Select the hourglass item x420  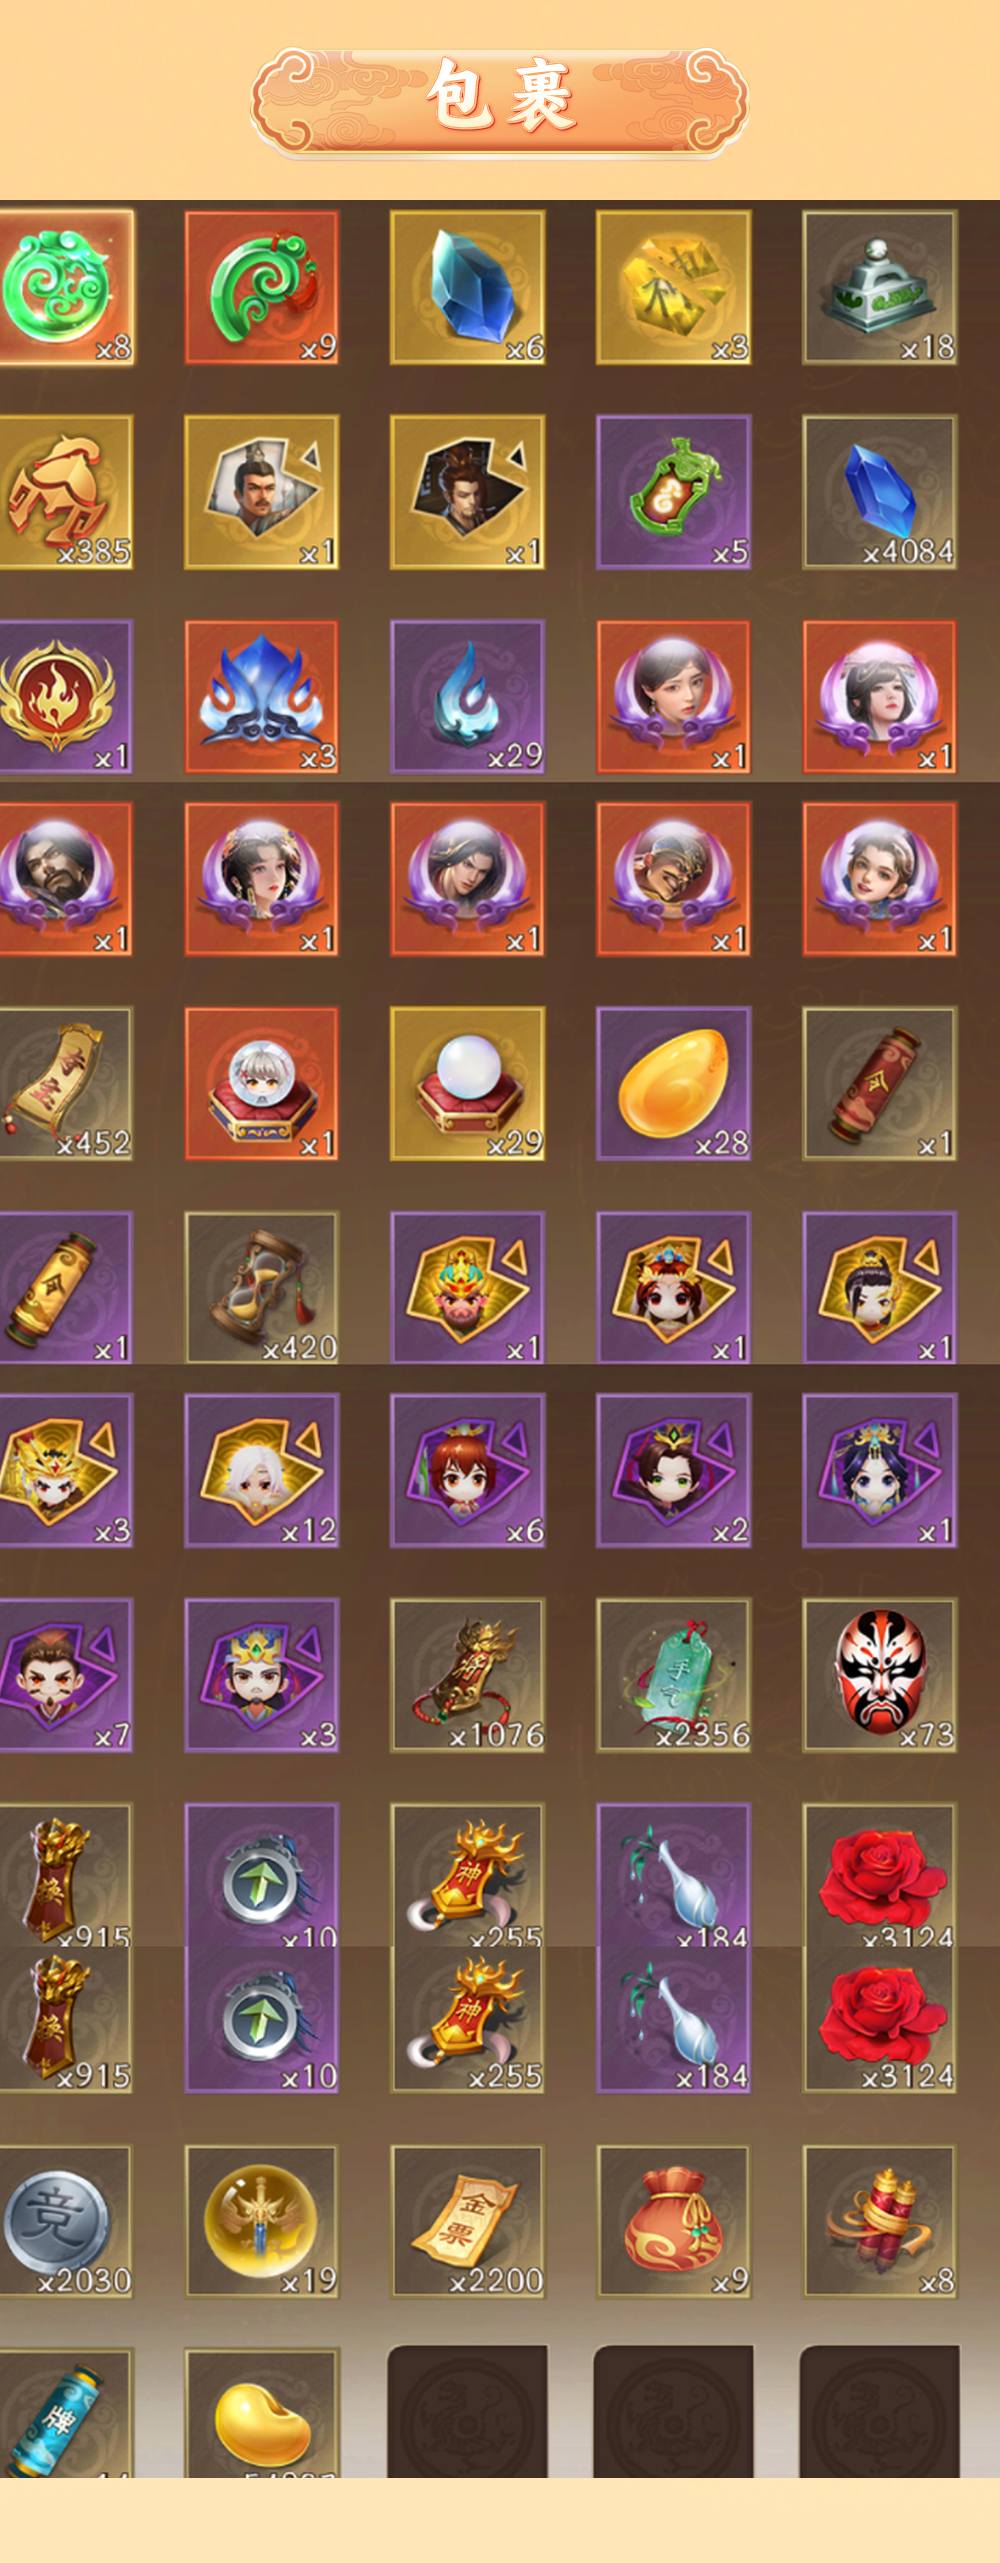pyautogui.click(x=262, y=1288)
